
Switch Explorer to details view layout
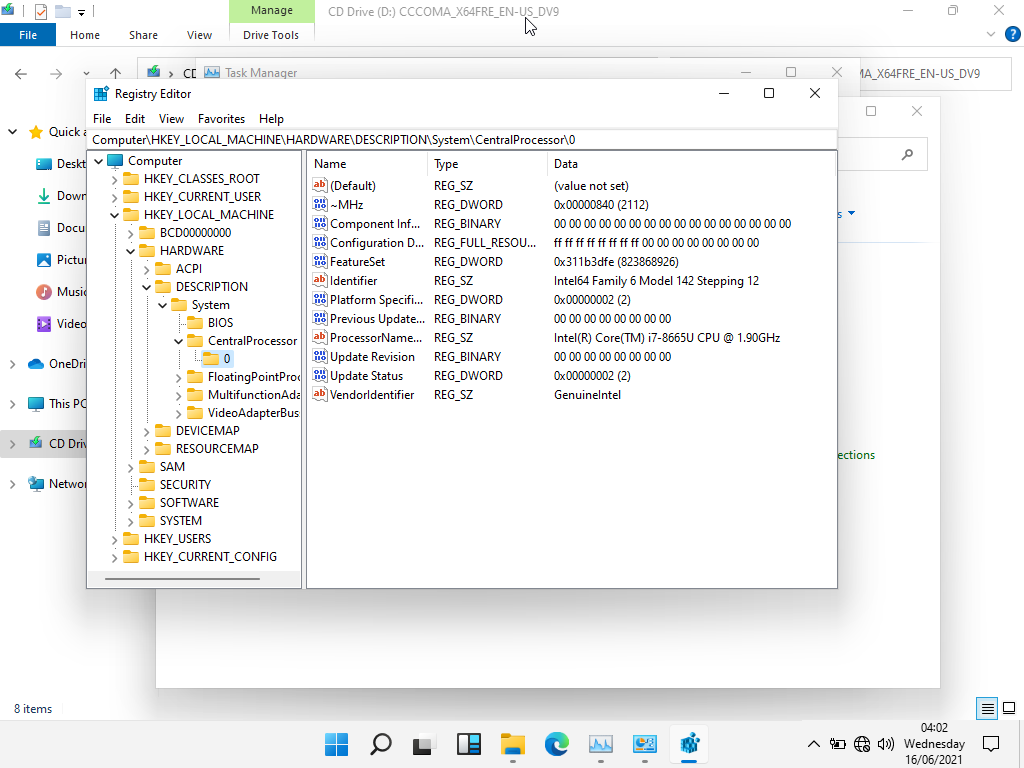987,709
